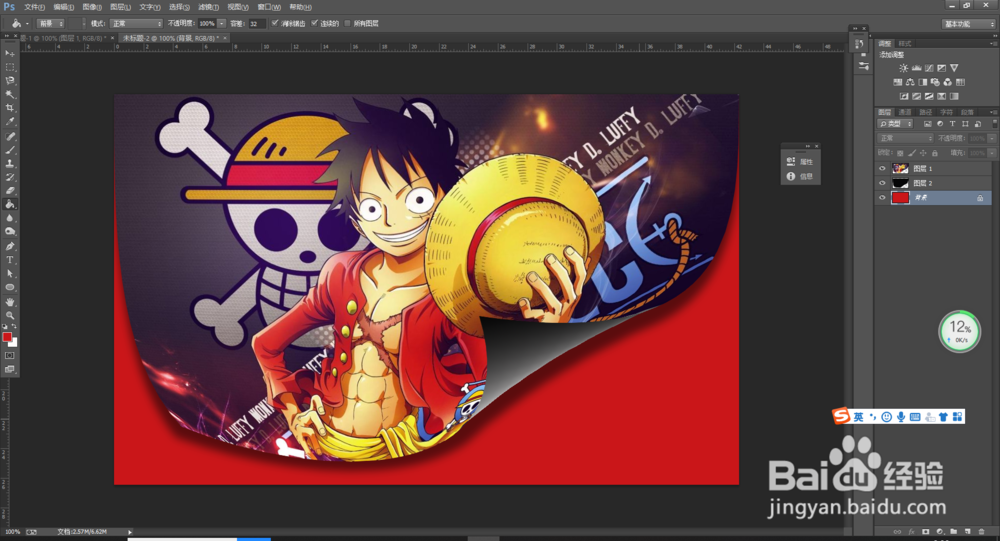1000x541 pixels.
Task: Enable the 所有图层 checkbox
Action: [x=348, y=23]
